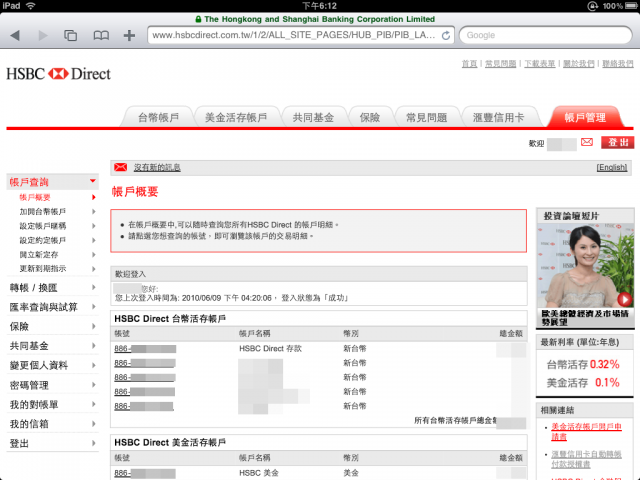Viewport: 640px width, 480px height.
Task: Expand the 變更個人資料 sidebar menu
Action: point(53,365)
